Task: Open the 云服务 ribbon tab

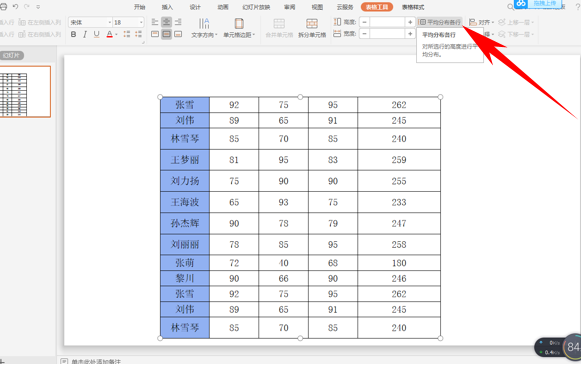Action: tap(345, 7)
